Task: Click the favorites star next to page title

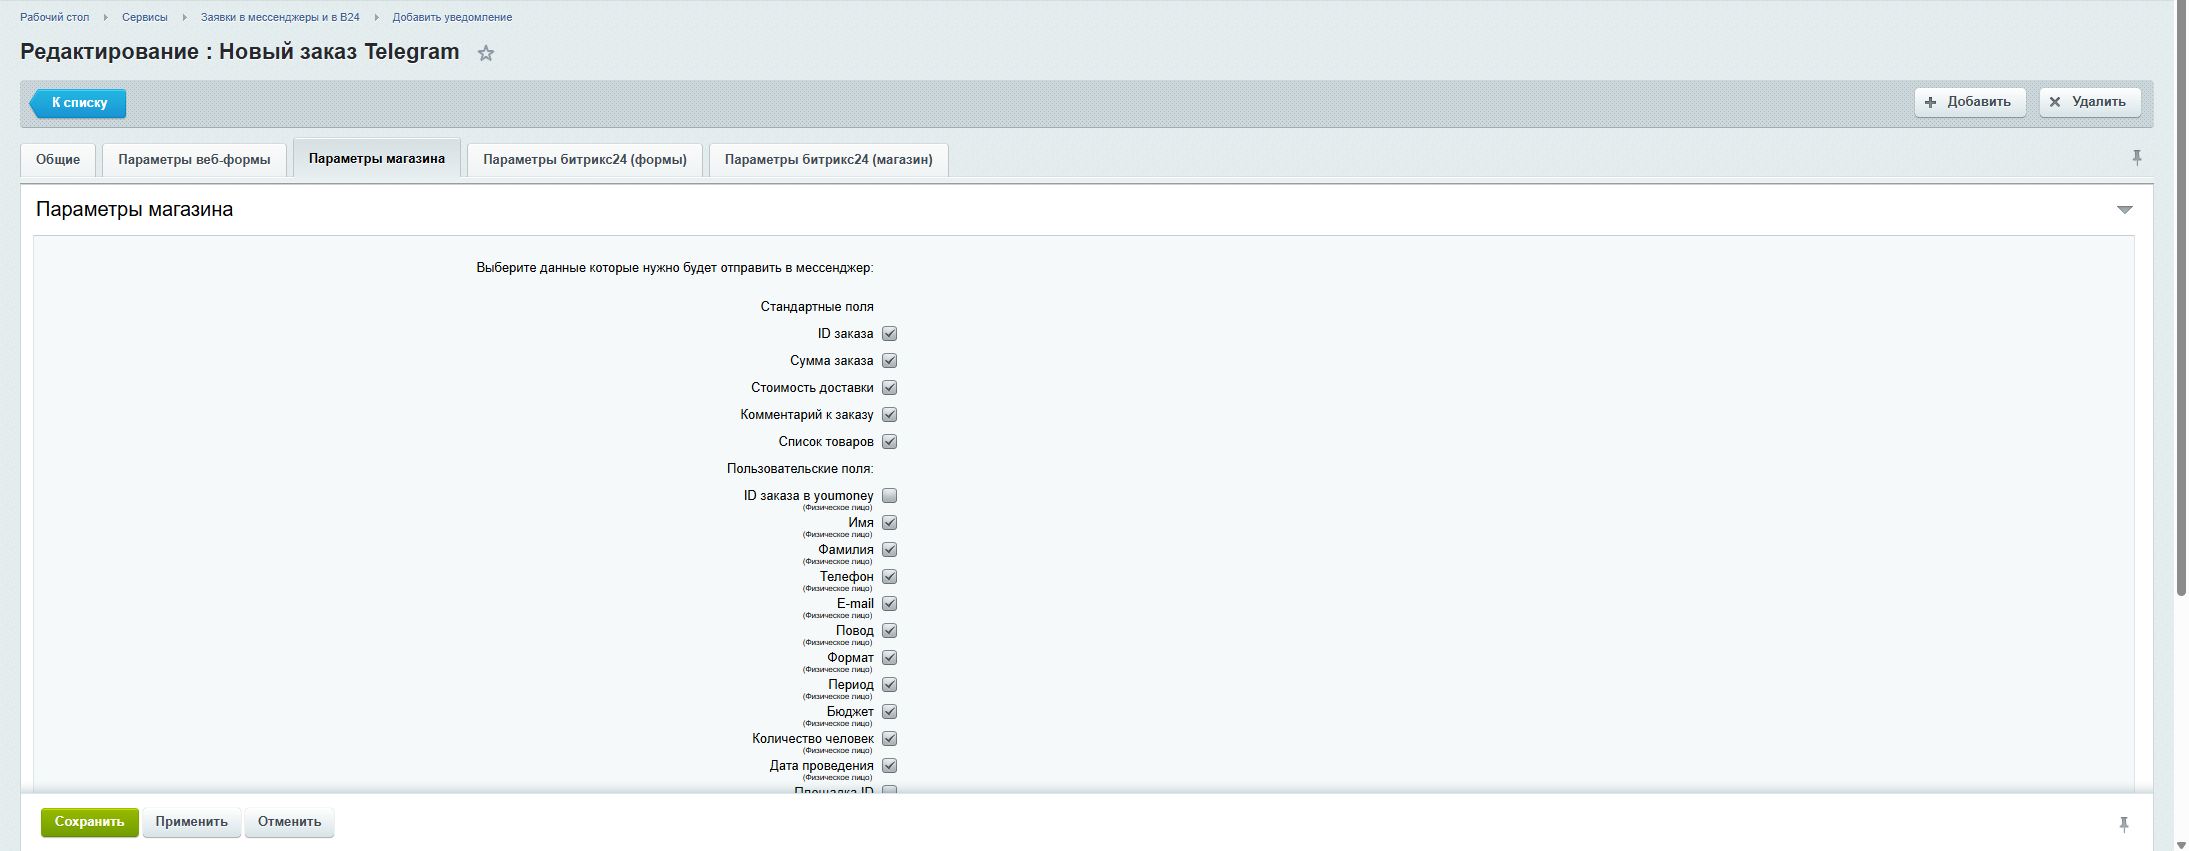Action: coord(486,54)
